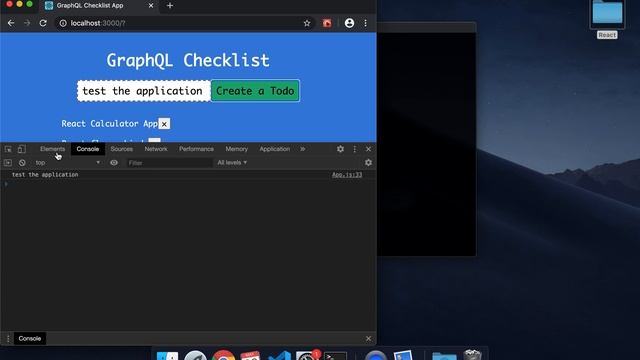
Task: Switch to the Application tab
Action: coord(275,149)
